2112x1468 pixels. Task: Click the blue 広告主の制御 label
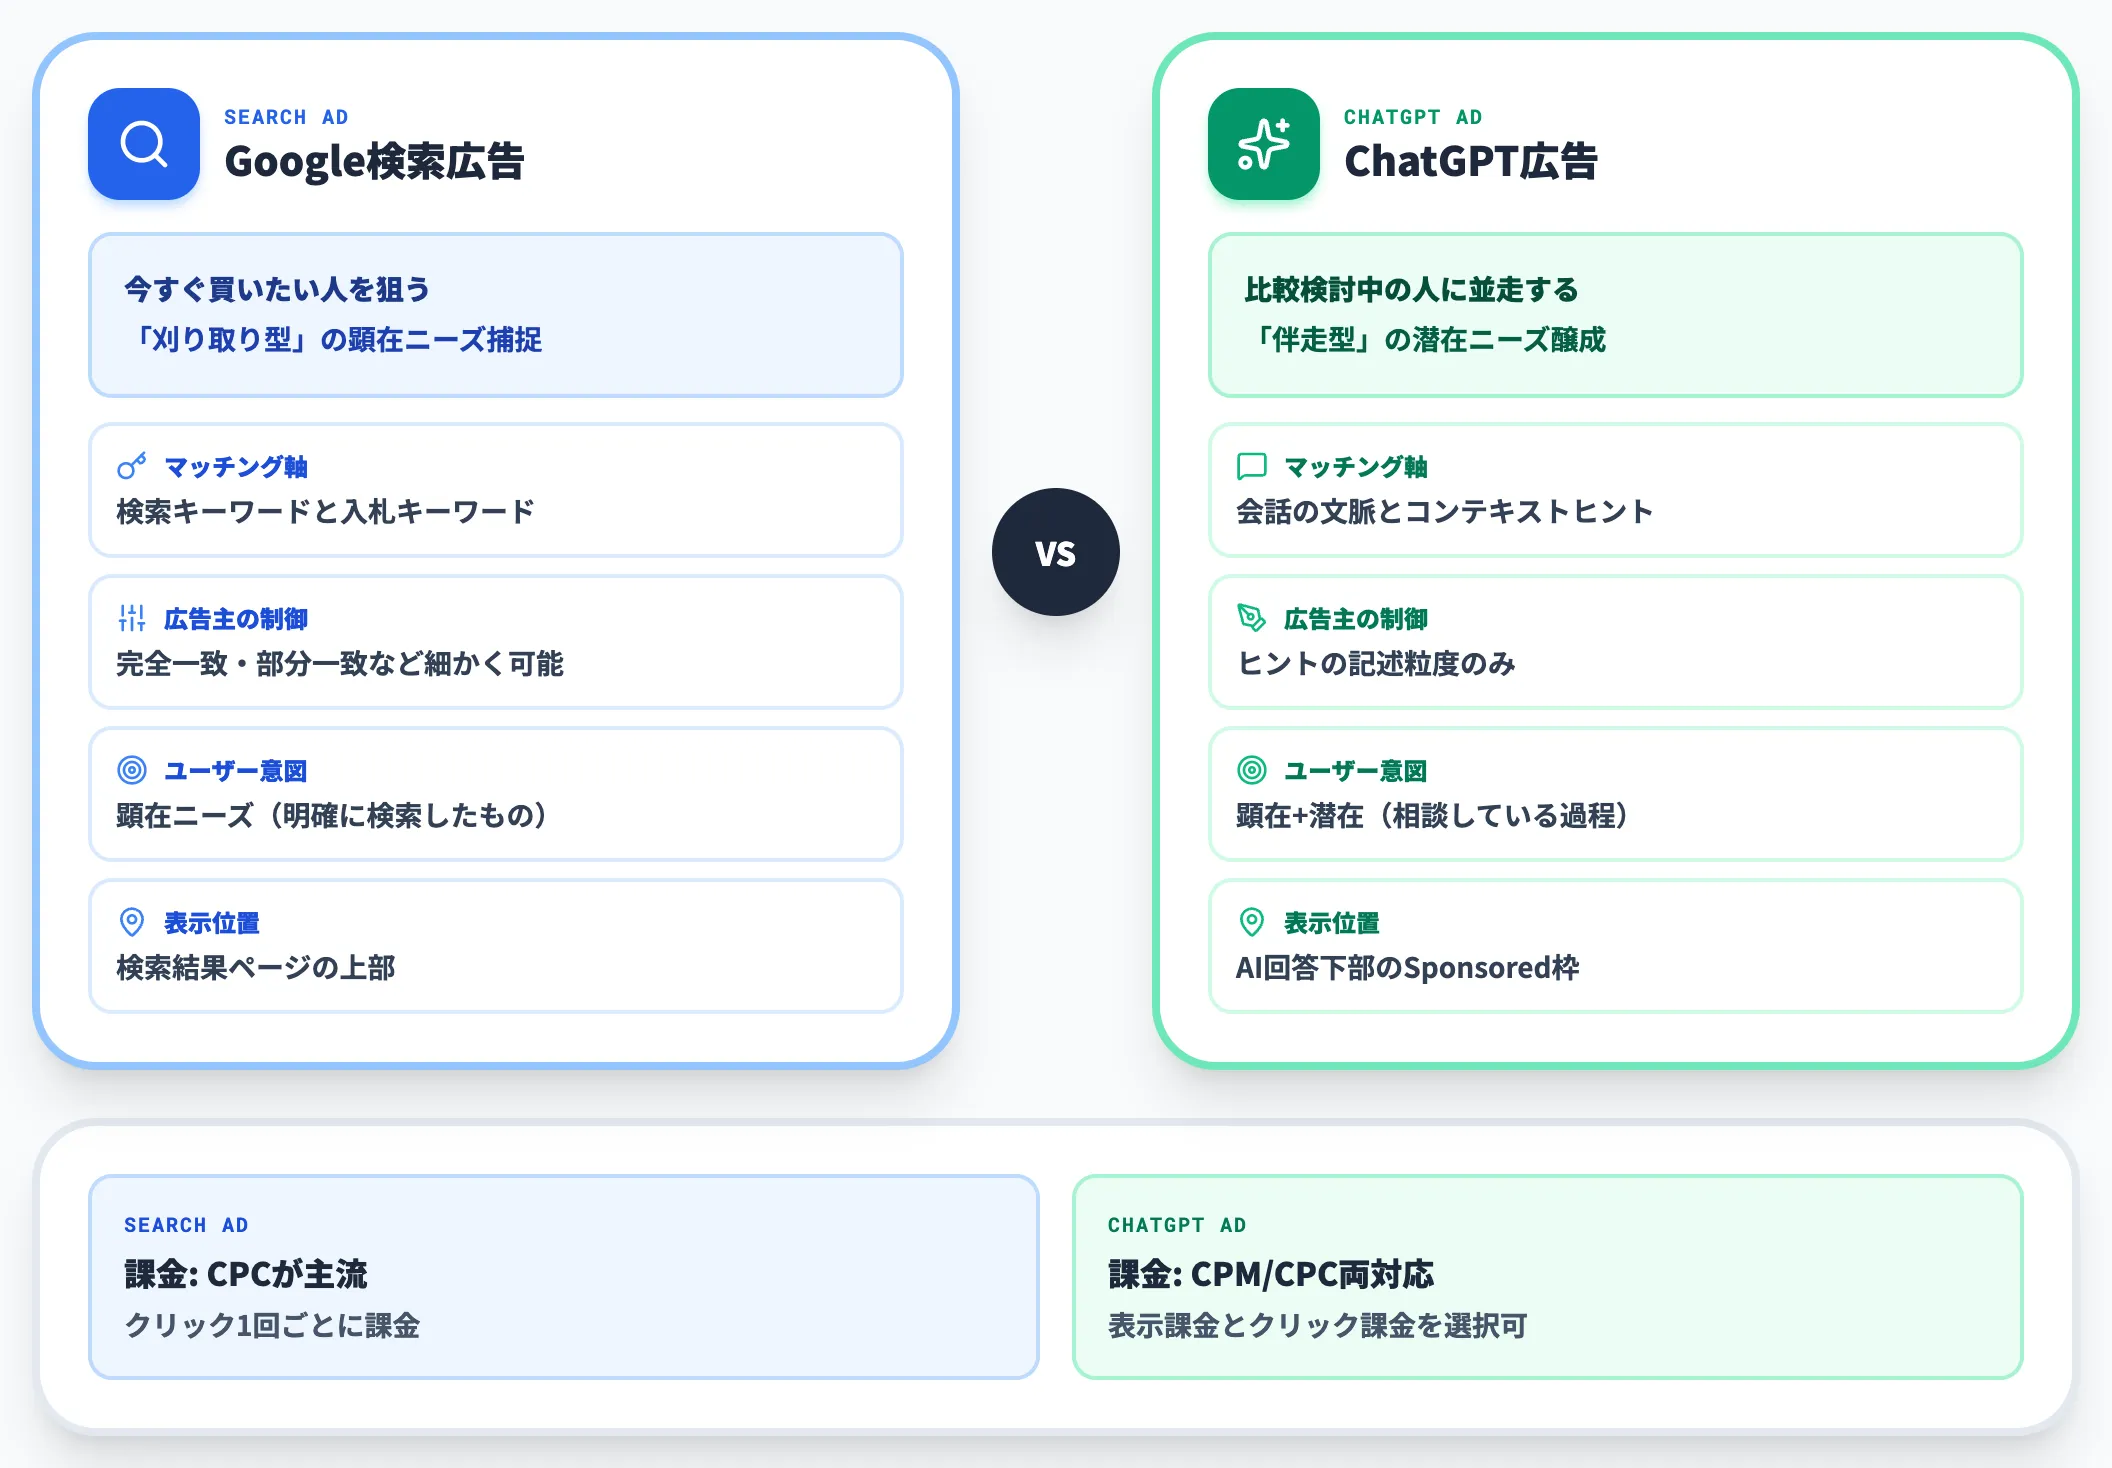[x=236, y=619]
